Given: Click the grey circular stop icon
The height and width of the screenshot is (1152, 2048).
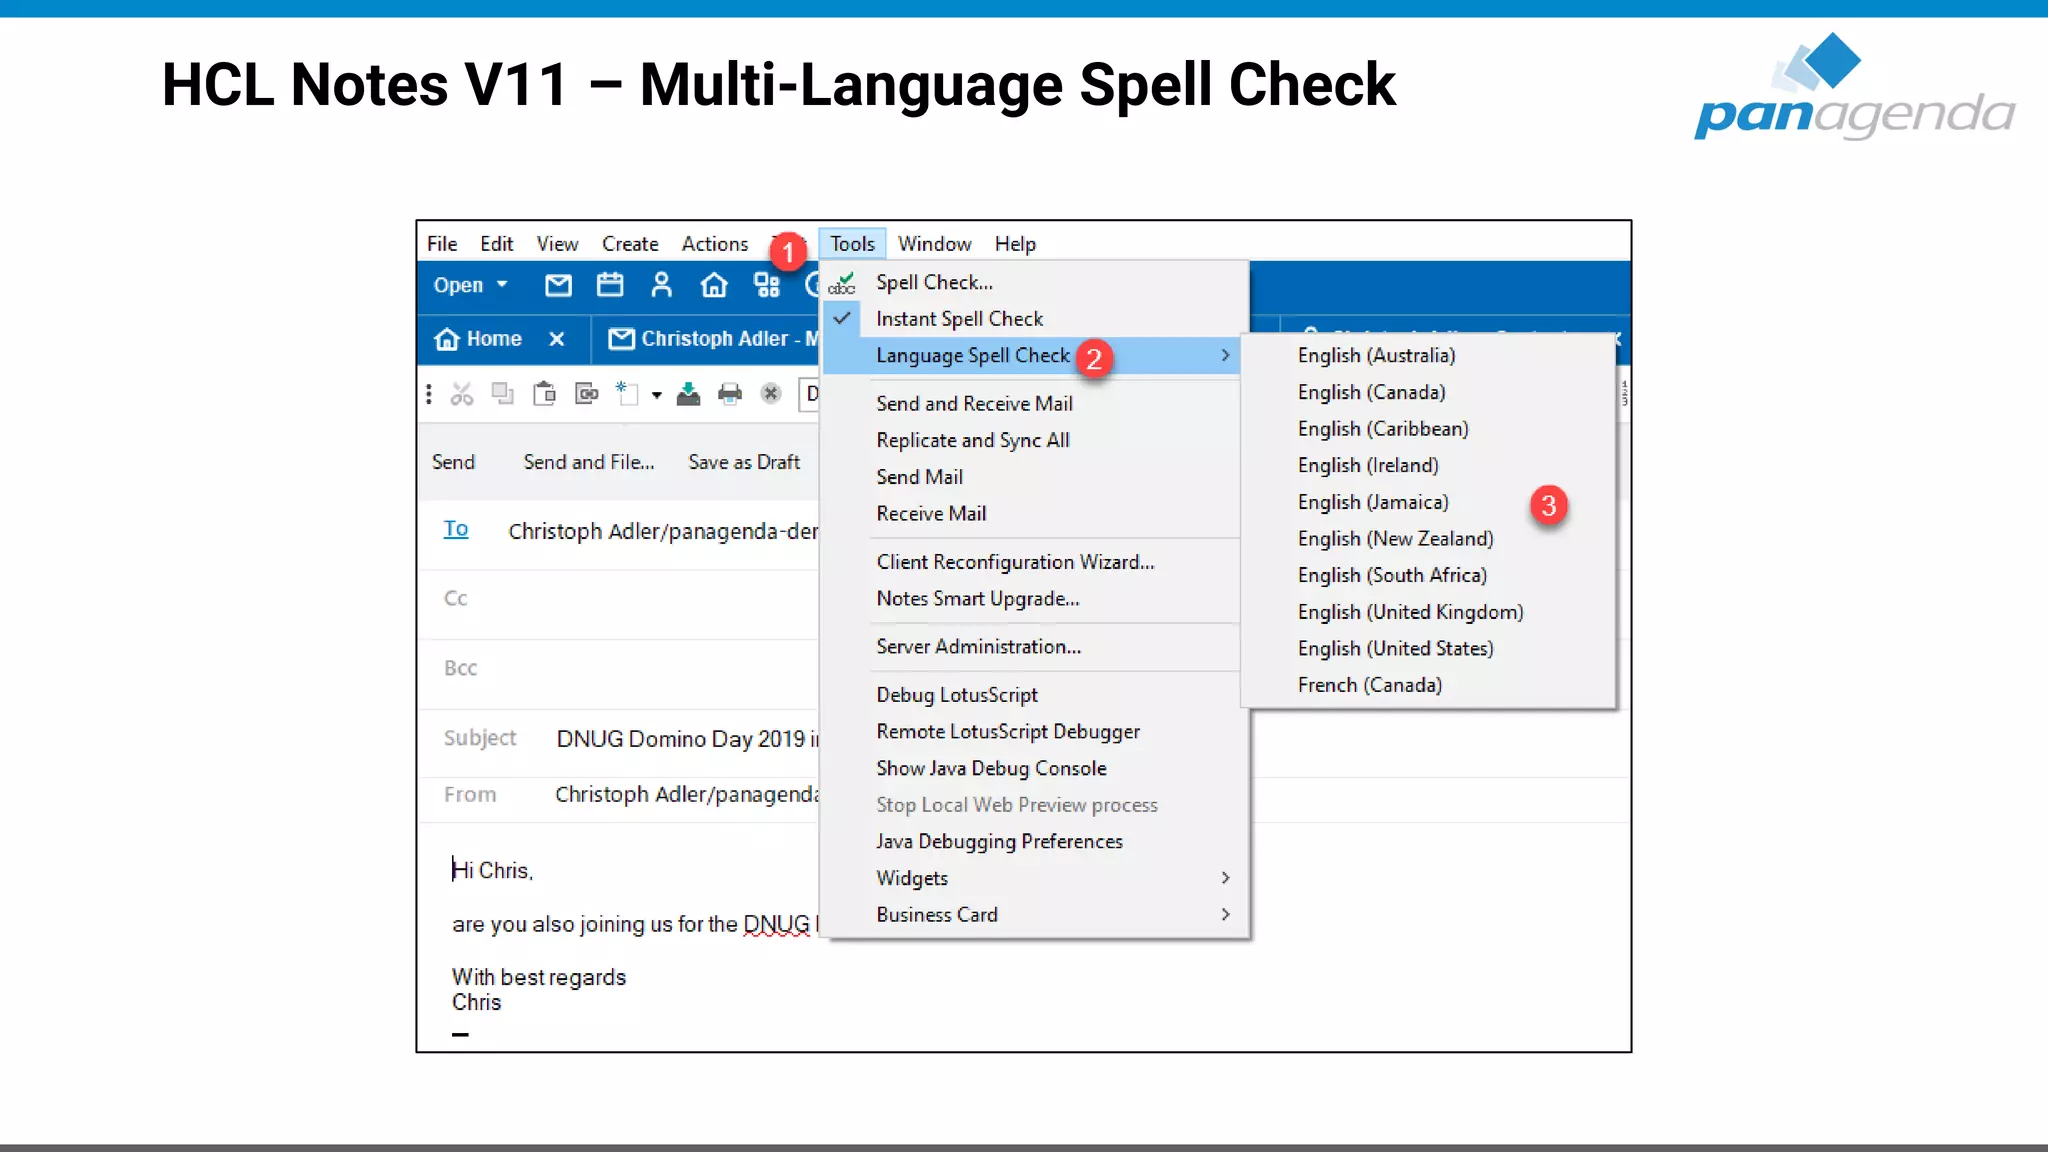Looking at the screenshot, I should point(771,394).
